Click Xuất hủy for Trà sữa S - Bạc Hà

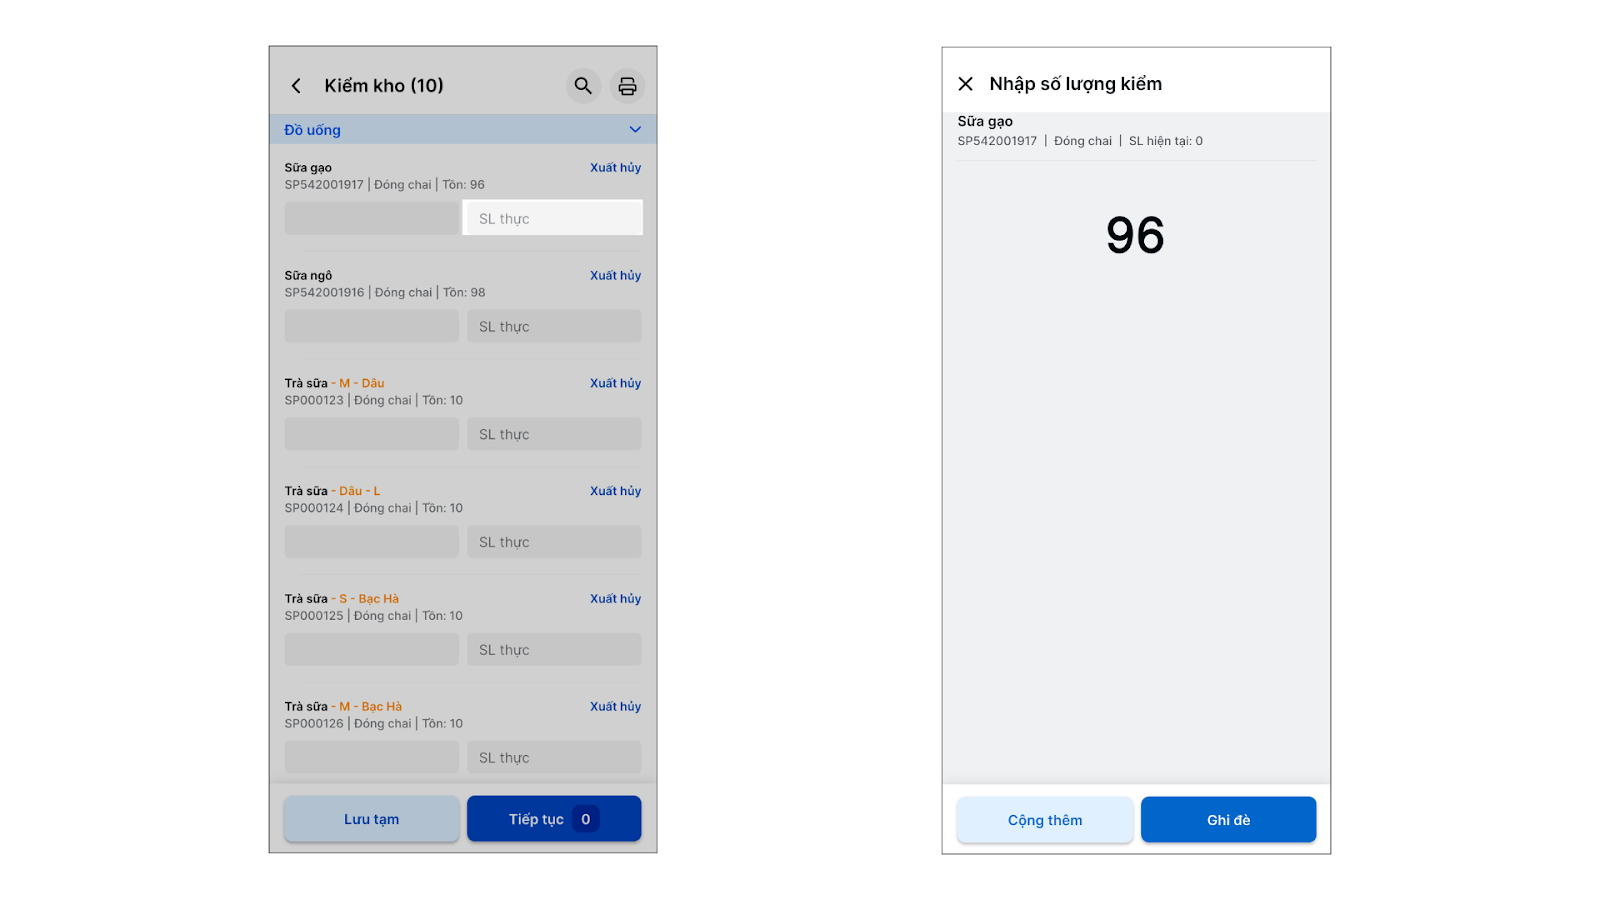coord(615,599)
